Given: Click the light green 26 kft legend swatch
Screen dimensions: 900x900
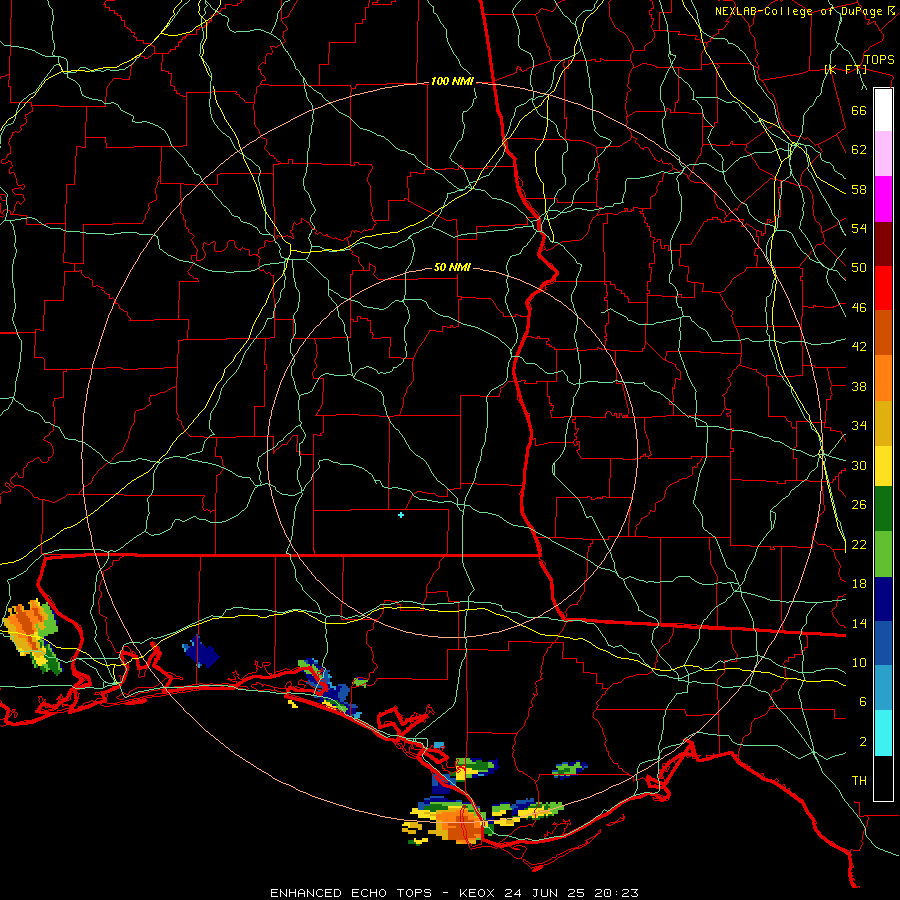Looking at the screenshot, I should (883, 554).
